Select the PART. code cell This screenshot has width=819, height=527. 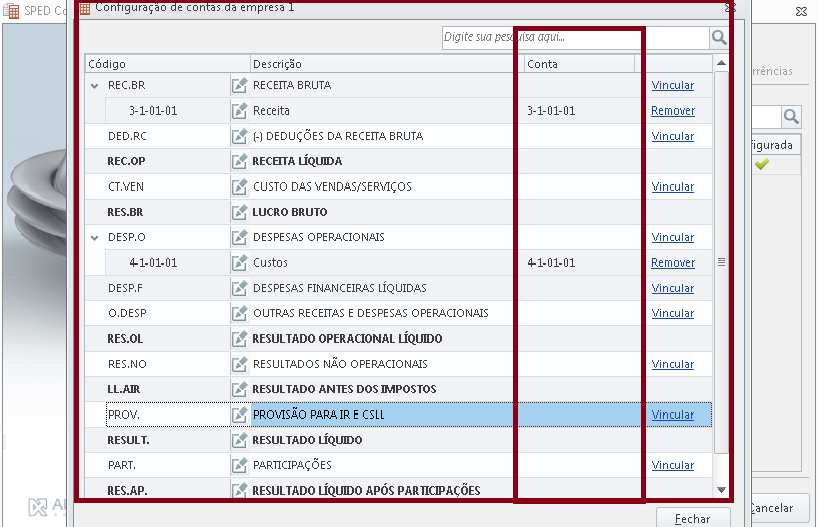[122, 465]
